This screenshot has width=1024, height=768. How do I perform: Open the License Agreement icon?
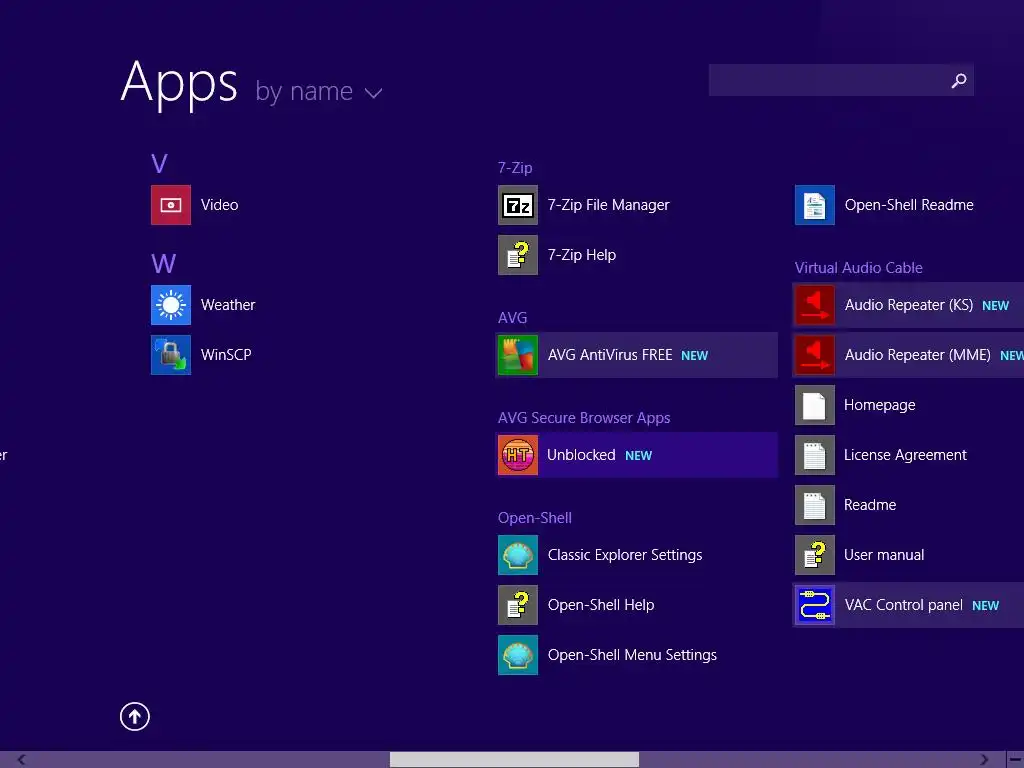814,455
